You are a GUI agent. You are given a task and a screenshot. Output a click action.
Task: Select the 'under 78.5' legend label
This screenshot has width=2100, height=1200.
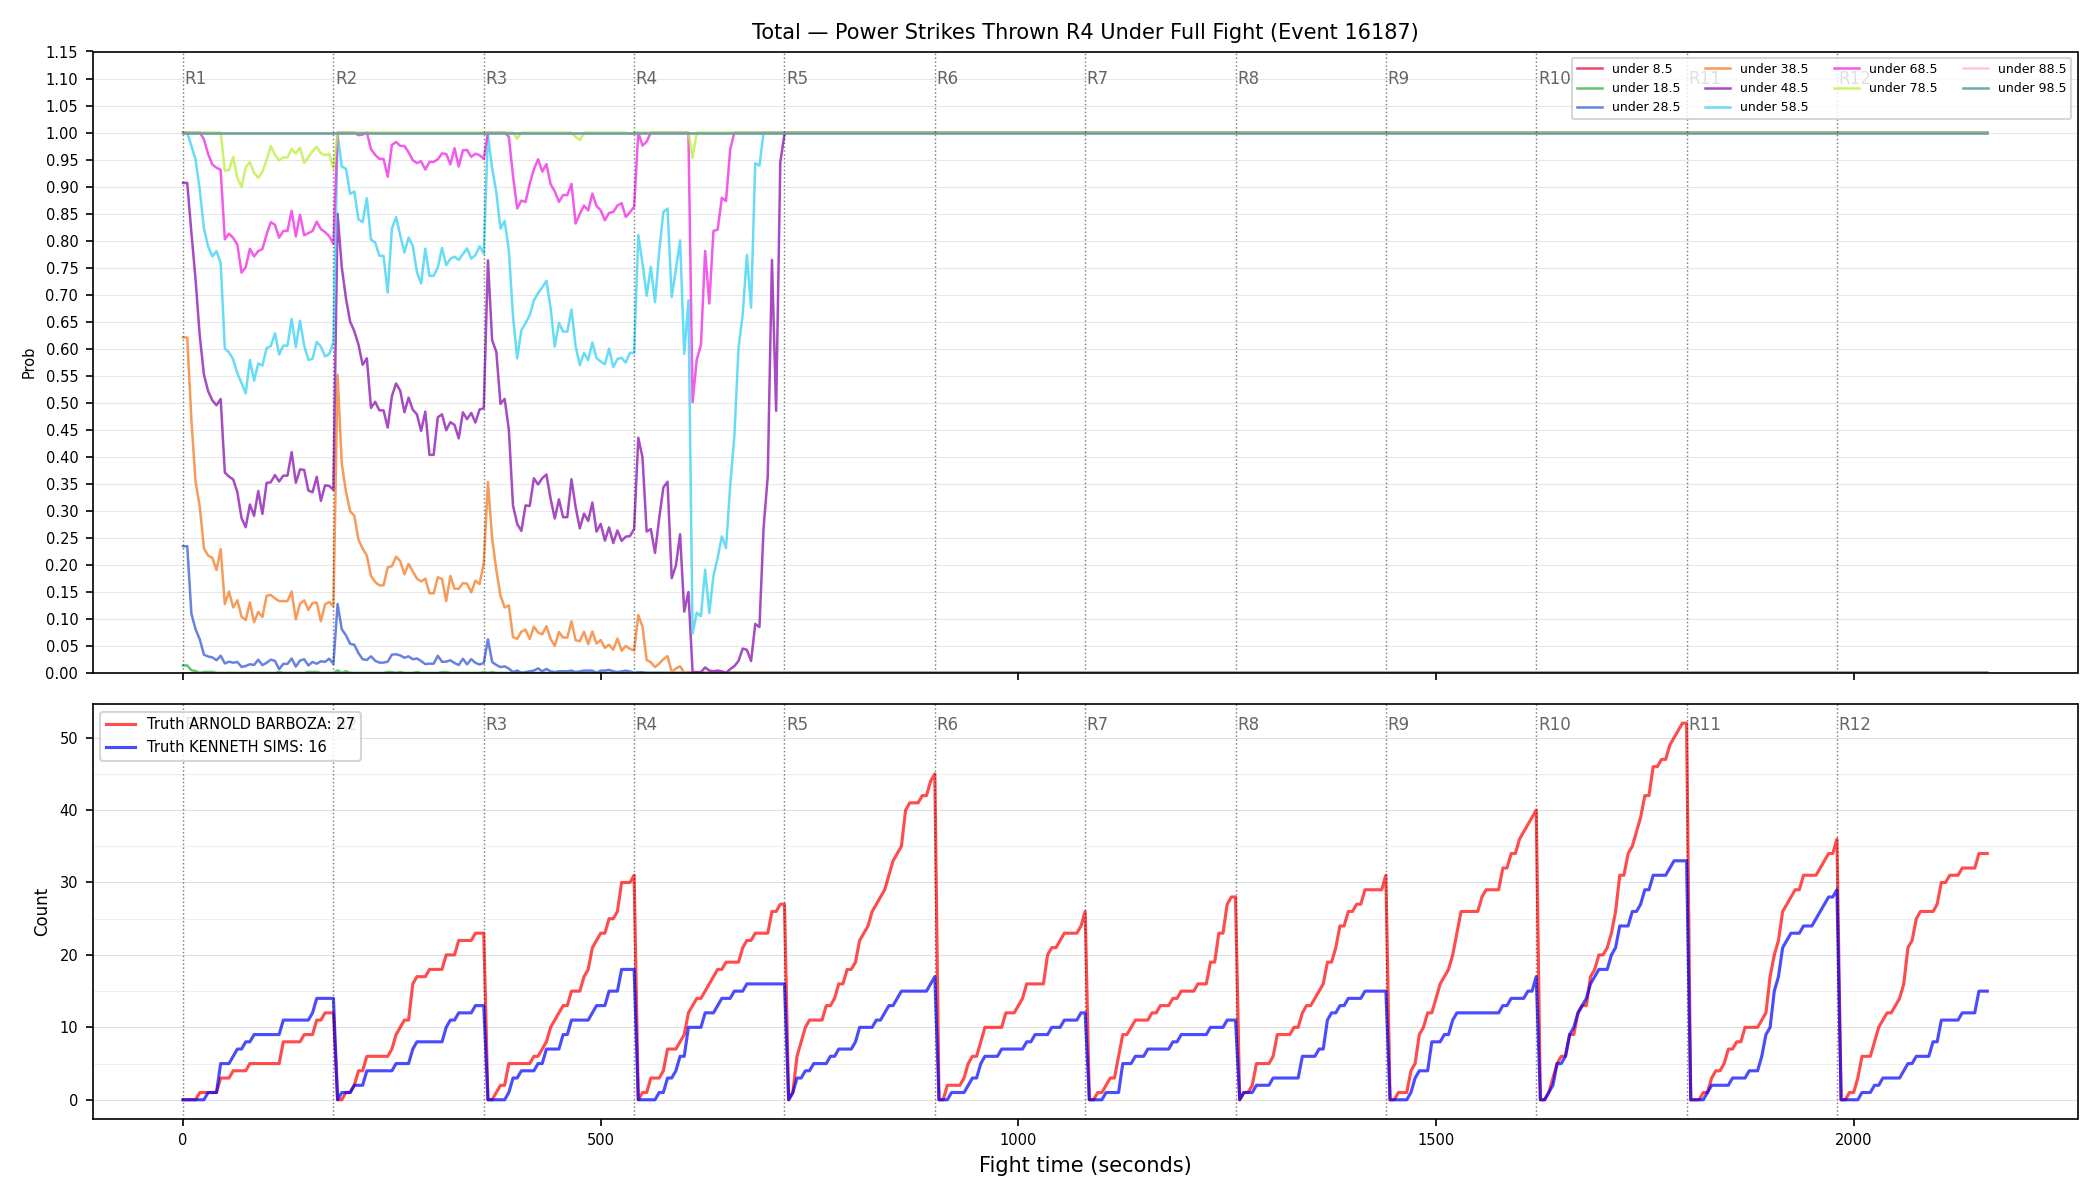point(1902,88)
